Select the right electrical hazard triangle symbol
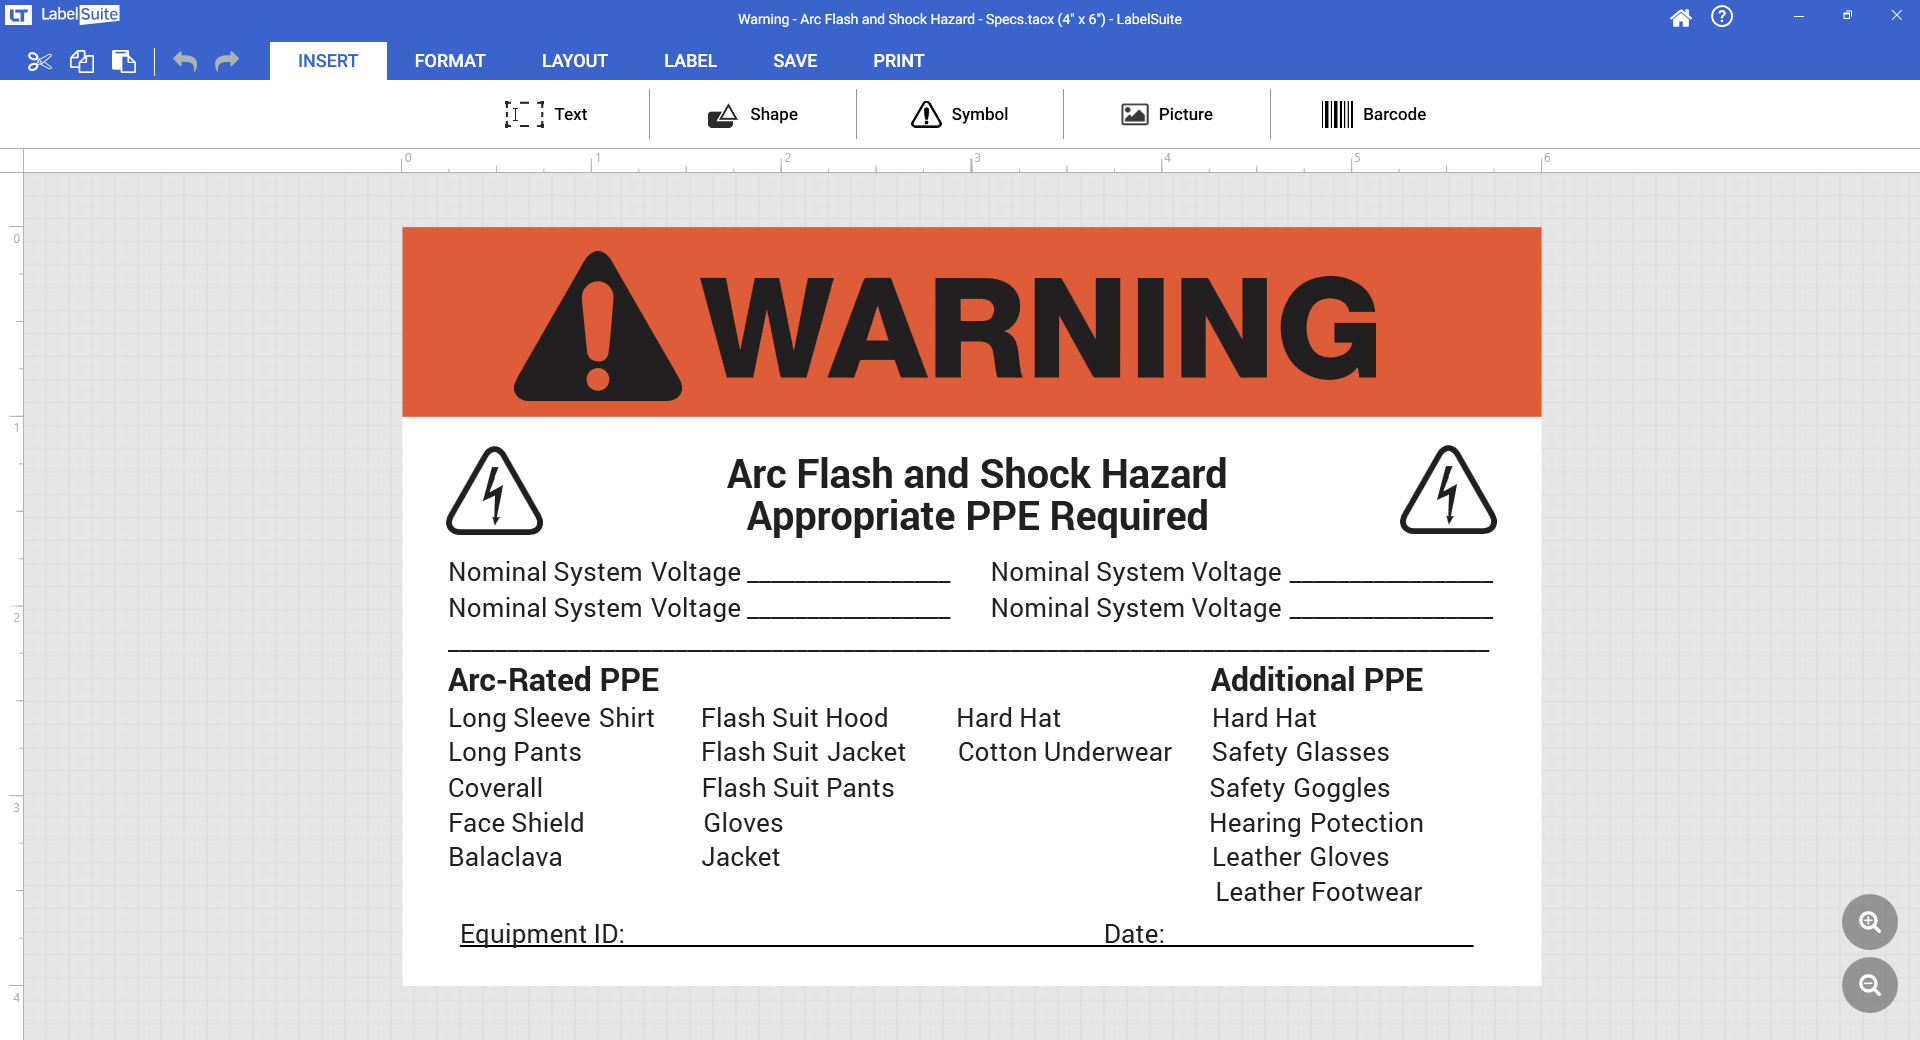 pos(1448,490)
